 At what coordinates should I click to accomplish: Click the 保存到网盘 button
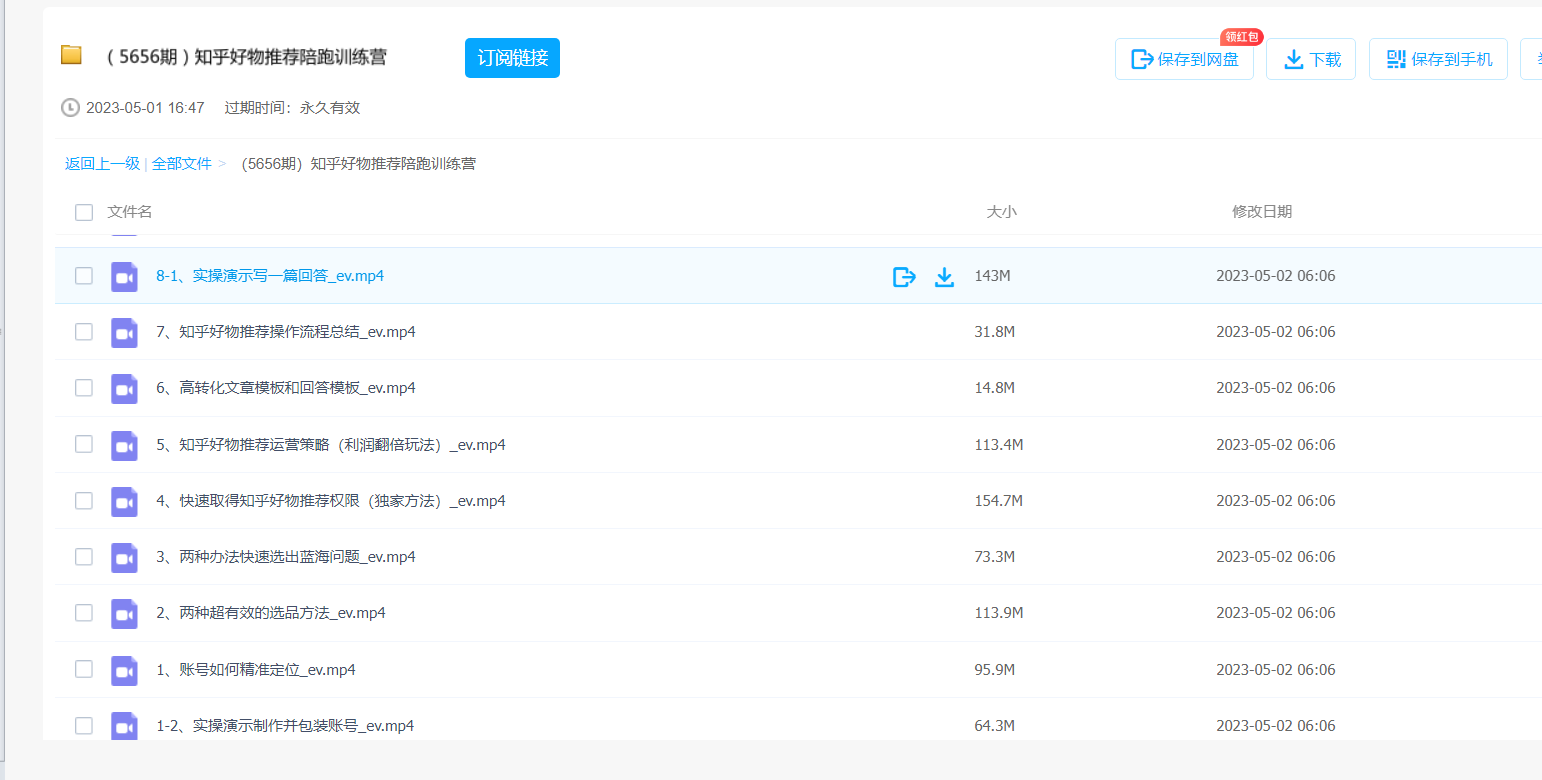pyautogui.click(x=1184, y=59)
